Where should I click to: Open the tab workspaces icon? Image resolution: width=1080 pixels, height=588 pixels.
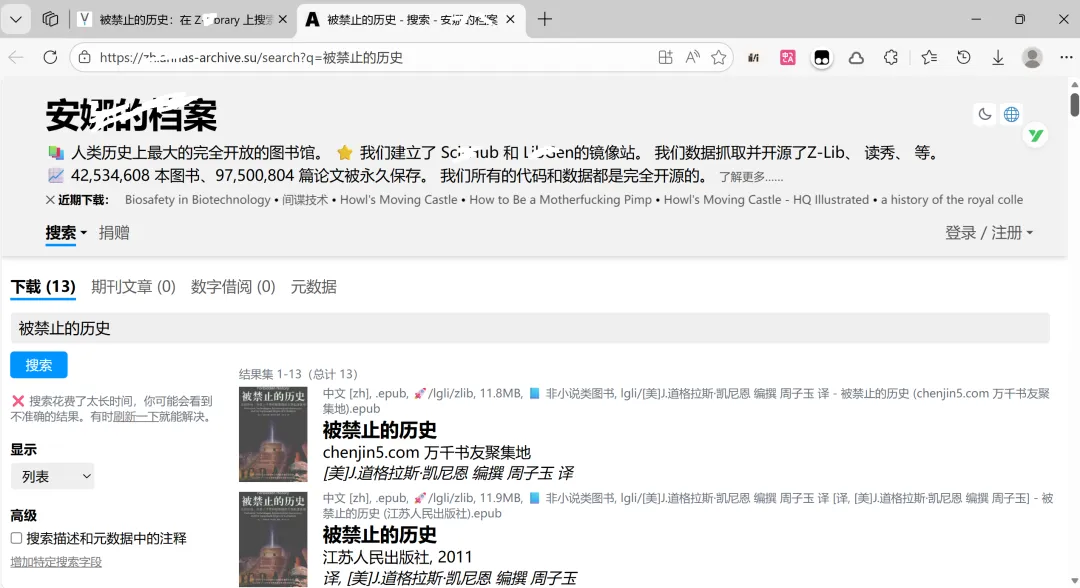tap(50, 19)
